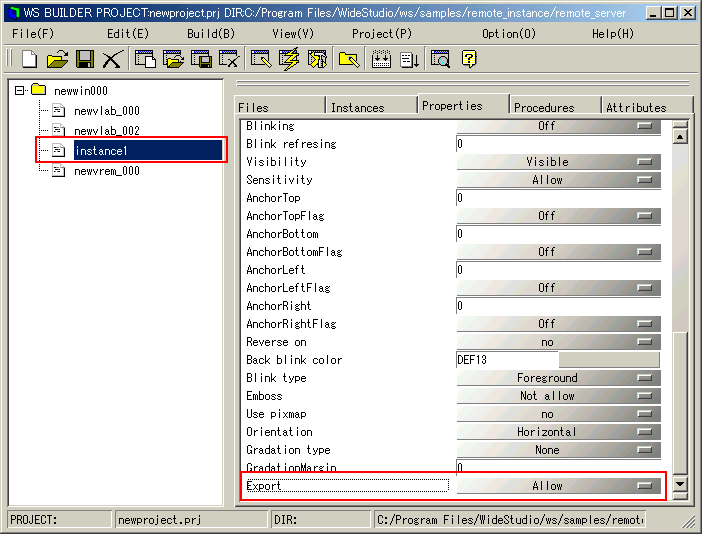Click the grid with down-arrows toolbar icon
This screenshot has width=705, height=536.
tap(381, 59)
